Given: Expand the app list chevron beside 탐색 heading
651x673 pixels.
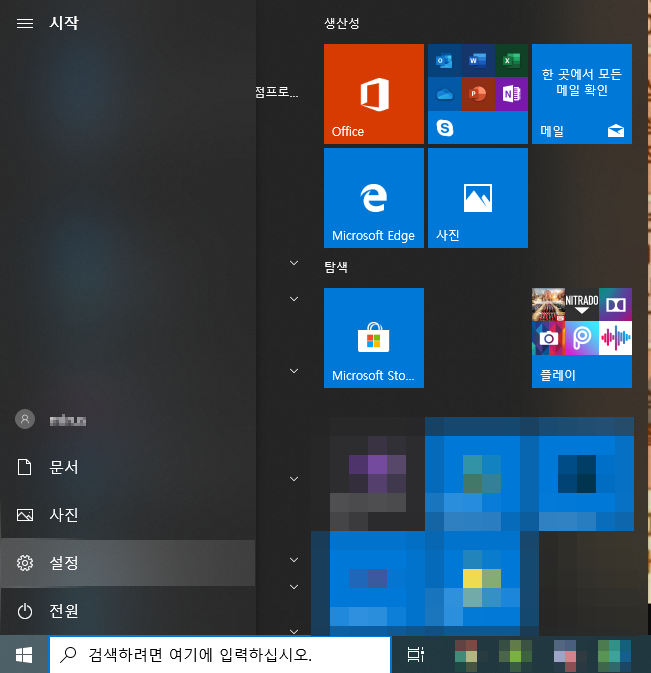Looking at the screenshot, I should click(294, 263).
